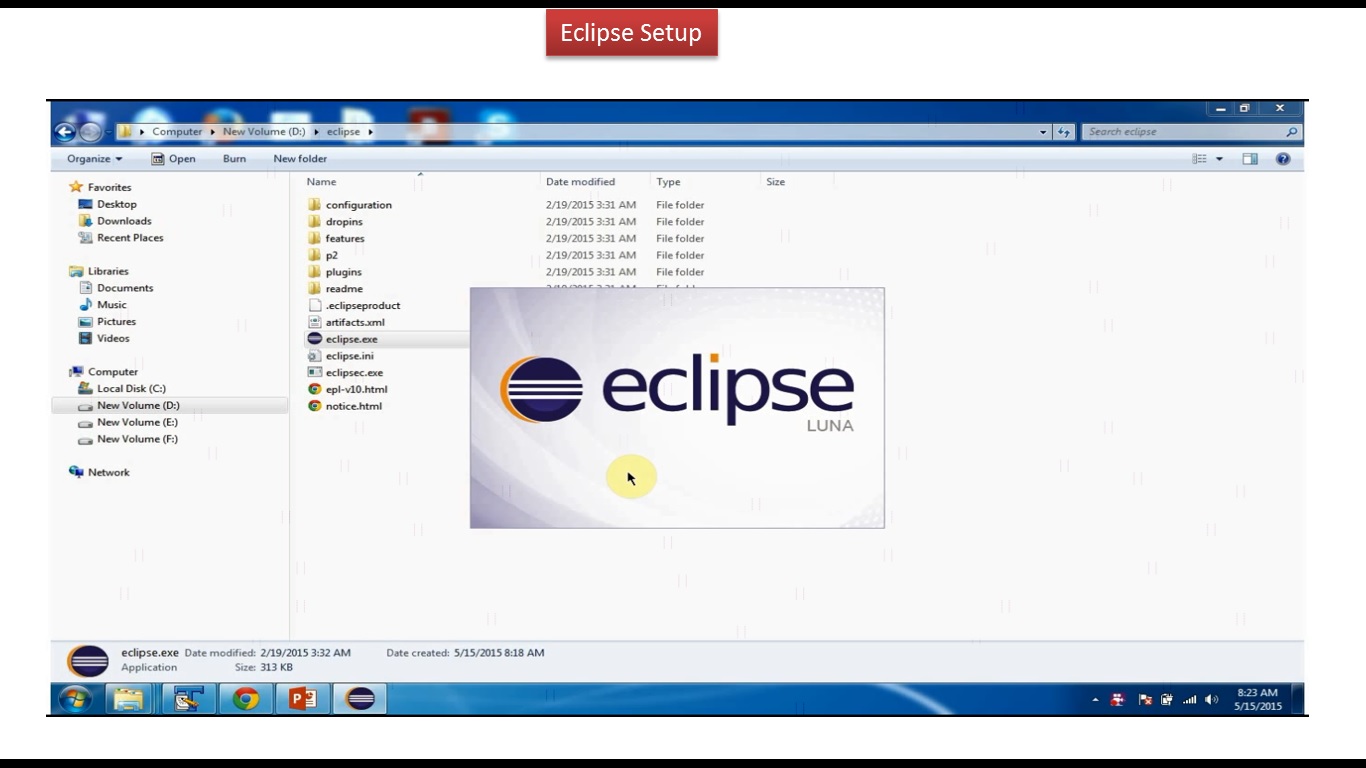Expand the arrow after Computer in the address bar

pyautogui.click(x=212, y=132)
